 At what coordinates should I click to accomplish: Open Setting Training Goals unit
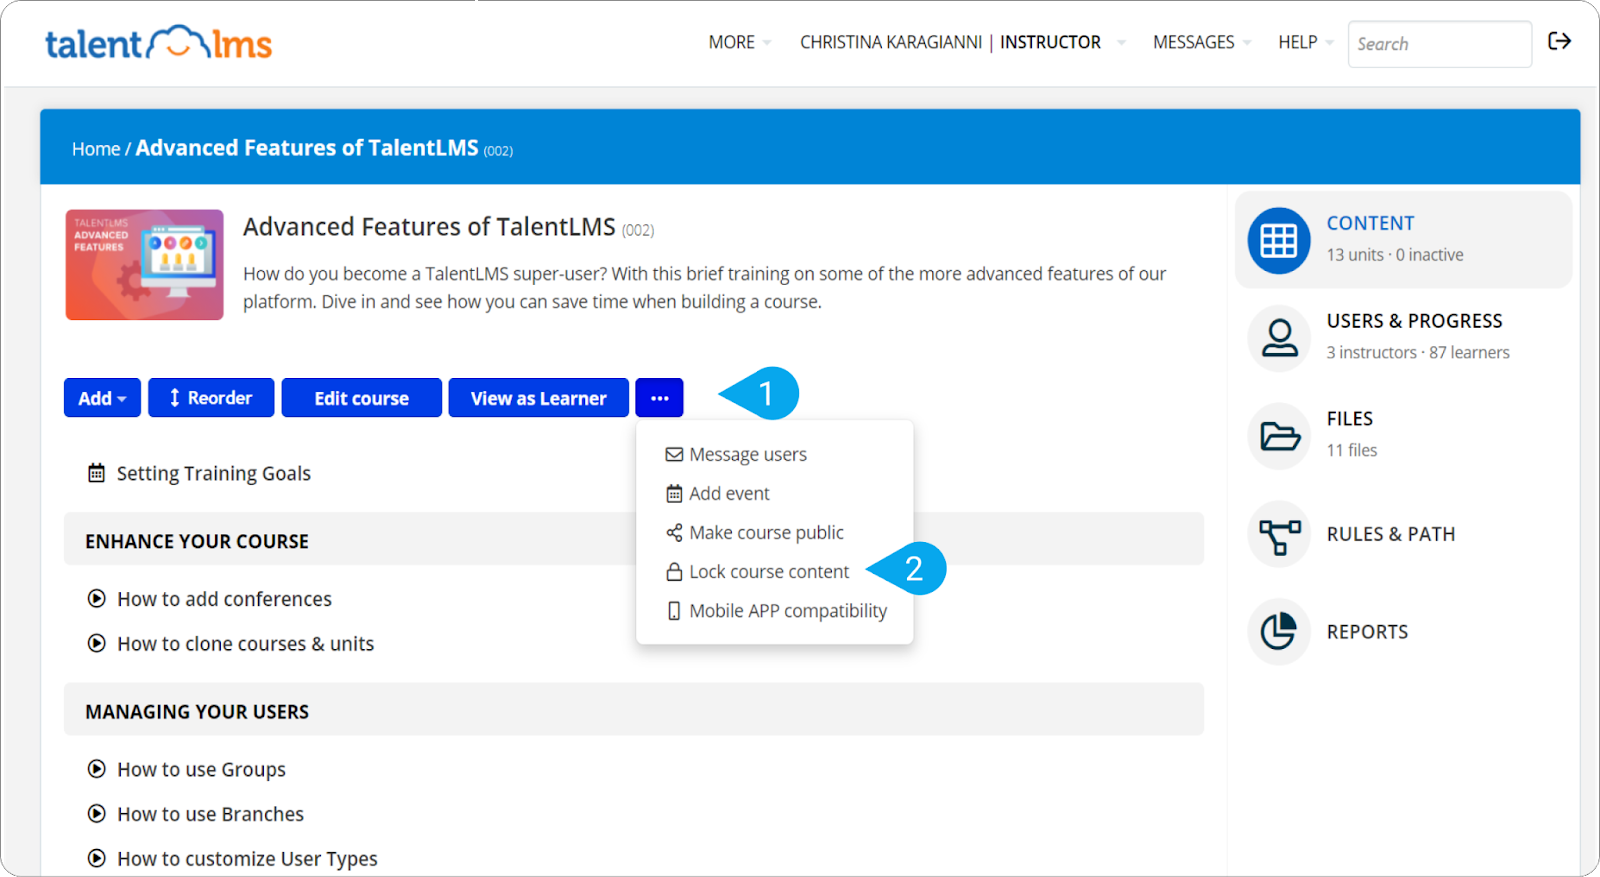point(214,473)
